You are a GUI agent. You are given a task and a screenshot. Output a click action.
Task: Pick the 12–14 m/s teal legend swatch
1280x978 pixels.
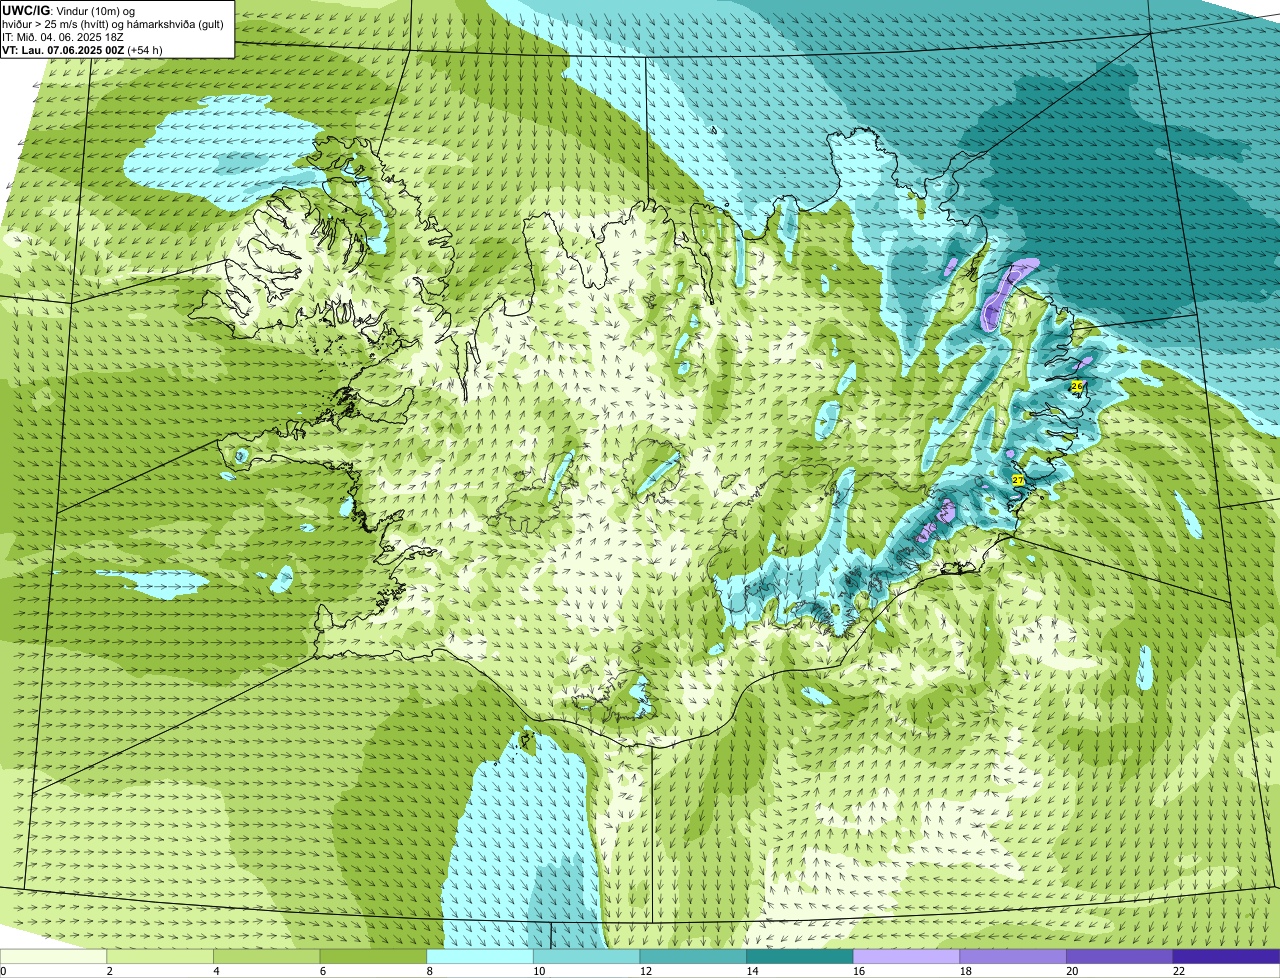point(693,956)
